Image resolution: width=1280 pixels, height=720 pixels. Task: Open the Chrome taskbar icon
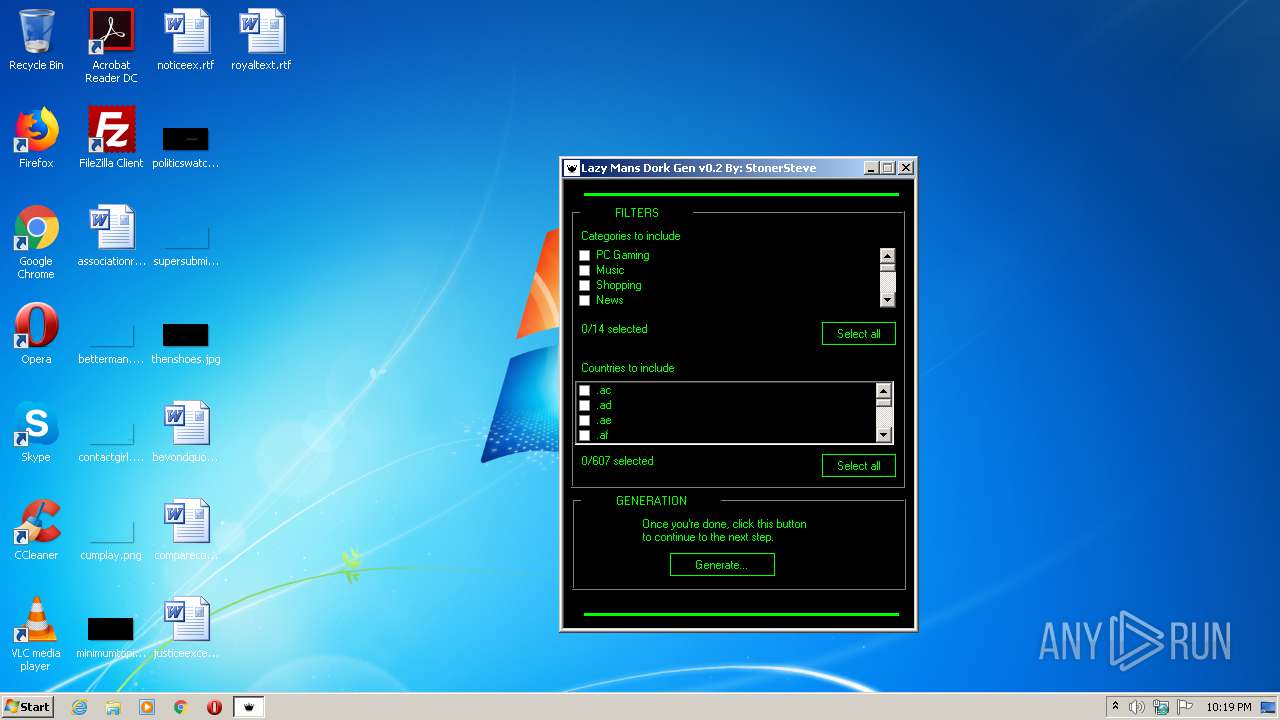click(x=181, y=707)
